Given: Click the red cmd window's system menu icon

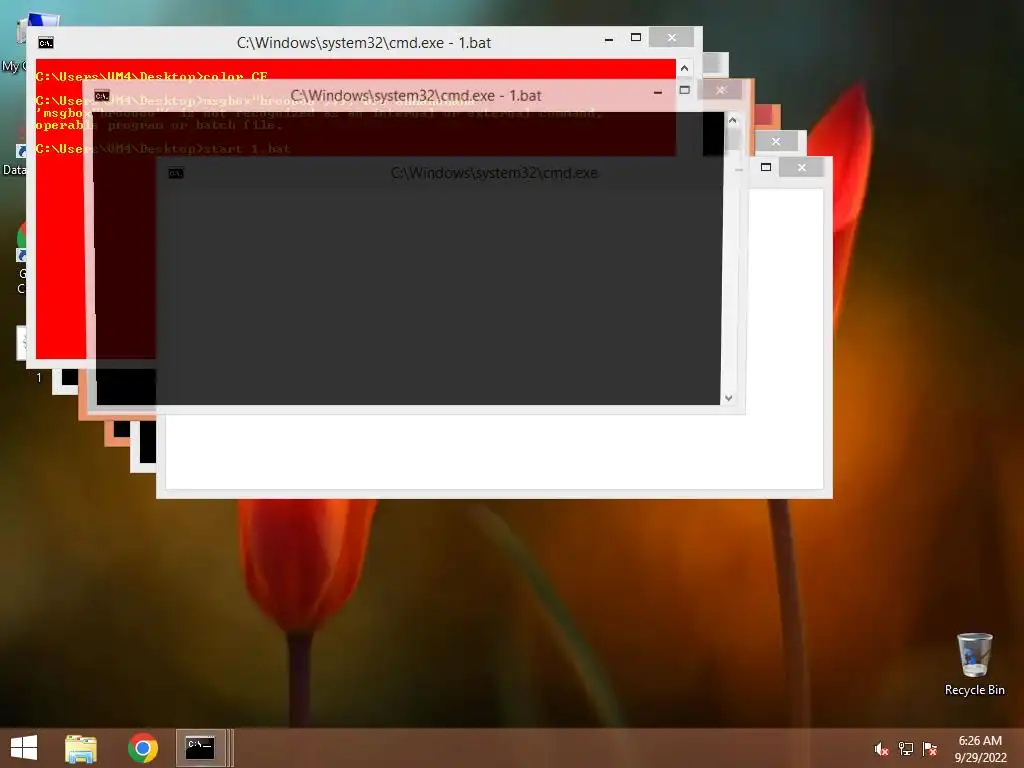Looking at the screenshot, I should [x=46, y=43].
